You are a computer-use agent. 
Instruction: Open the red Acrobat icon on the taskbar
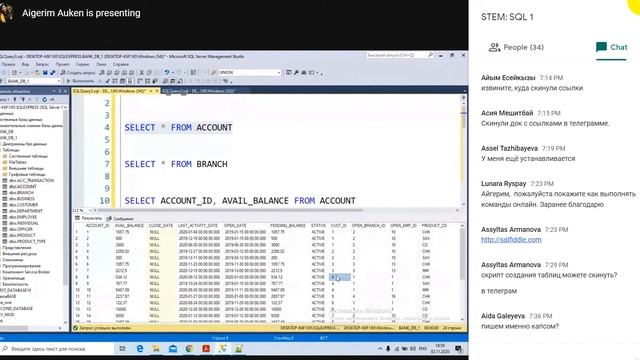point(206,349)
